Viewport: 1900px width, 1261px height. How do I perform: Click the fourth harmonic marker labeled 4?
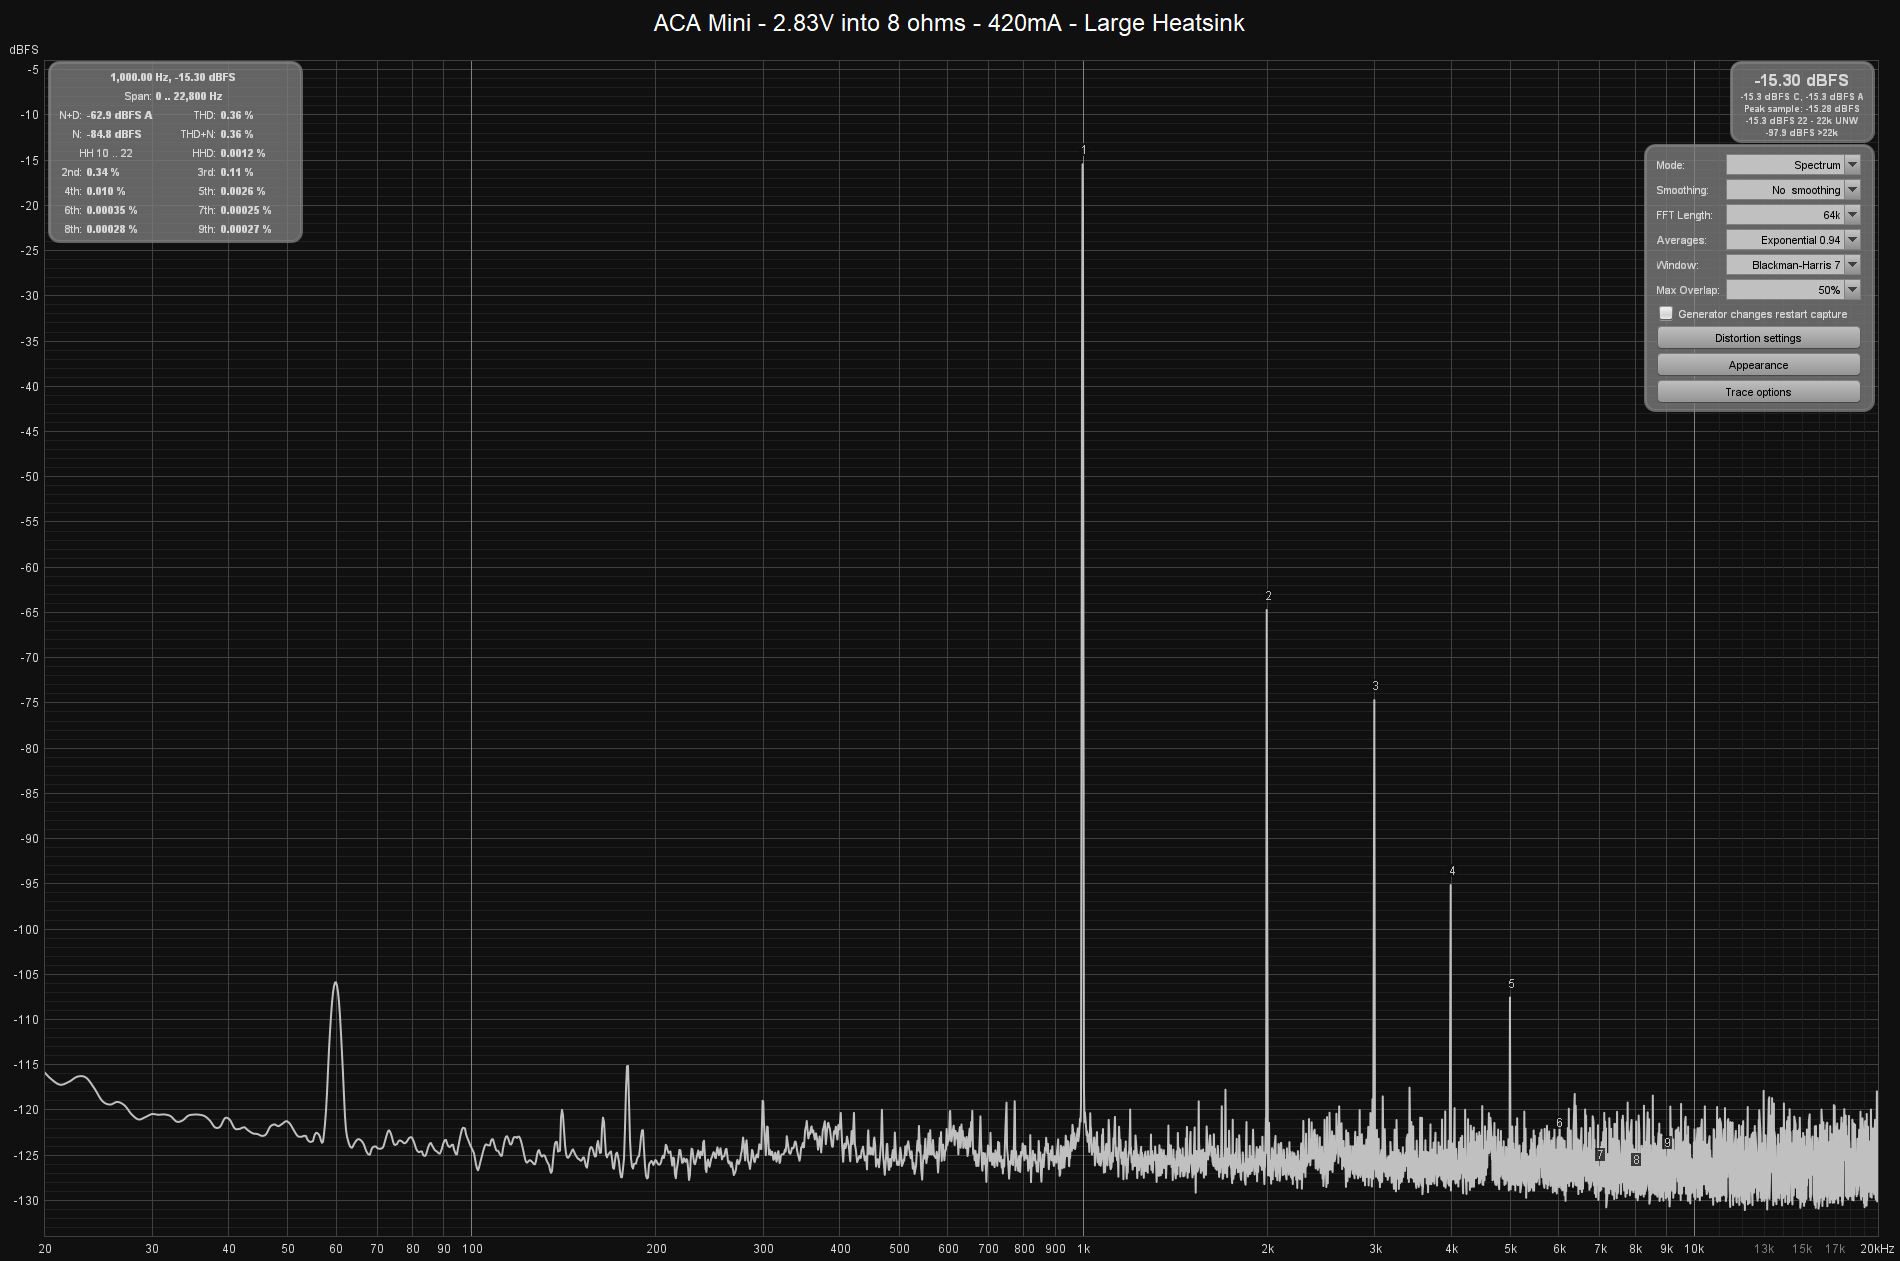click(x=1452, y=871)
